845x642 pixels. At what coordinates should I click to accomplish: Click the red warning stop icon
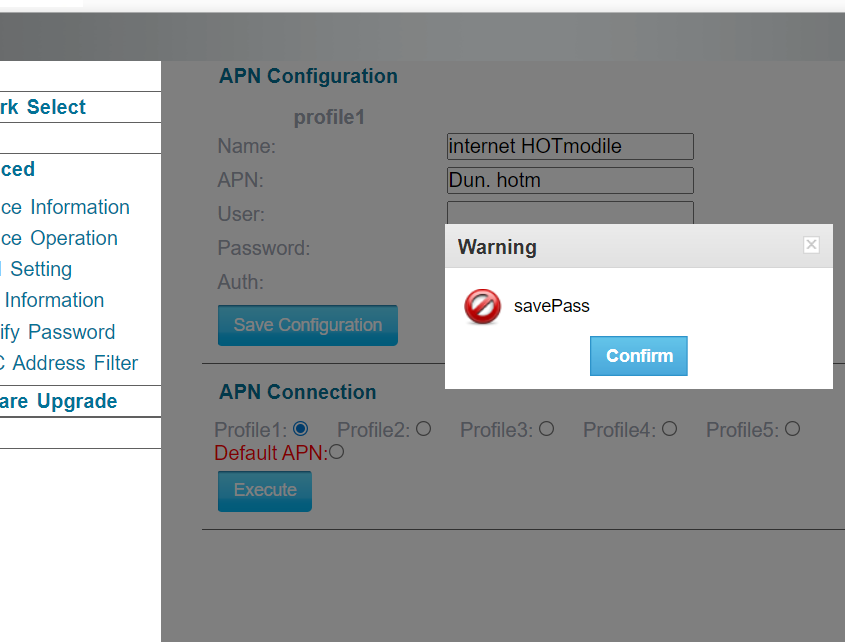coord(482,307)
